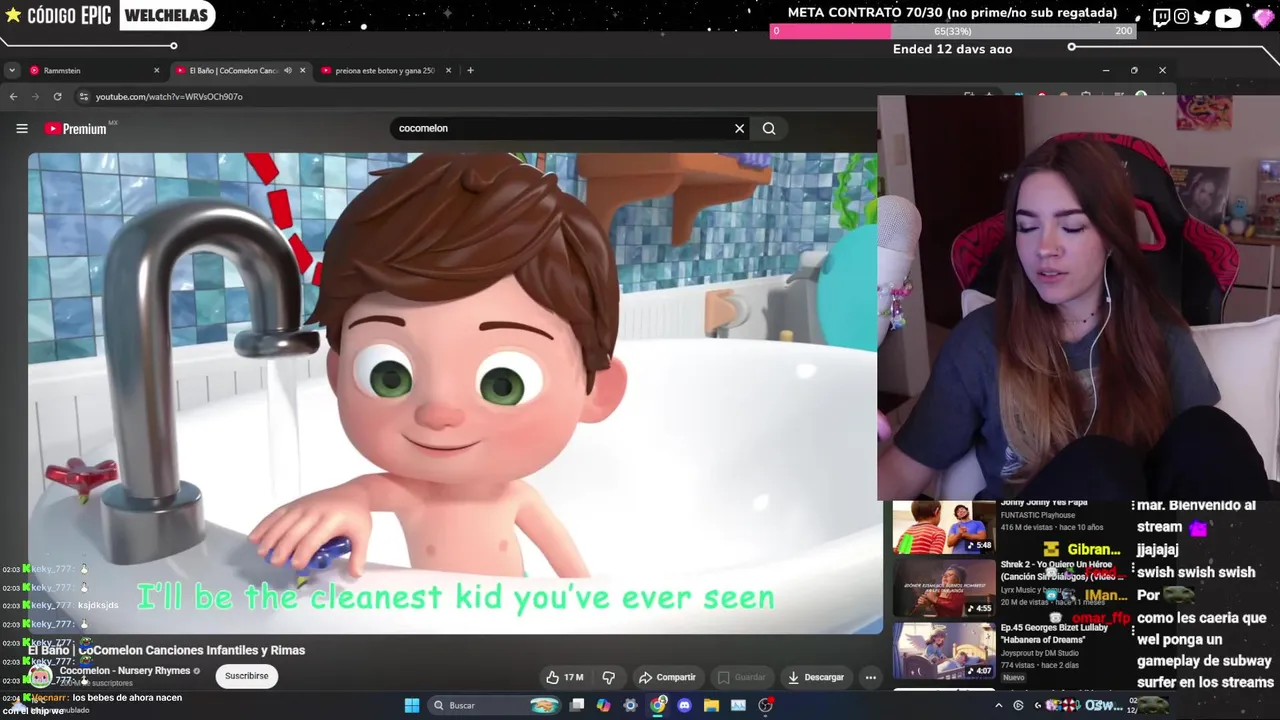Clear the cocomelon search text
The height and width of the screenshot is (720, 1280).
click(x=739, y=128)
